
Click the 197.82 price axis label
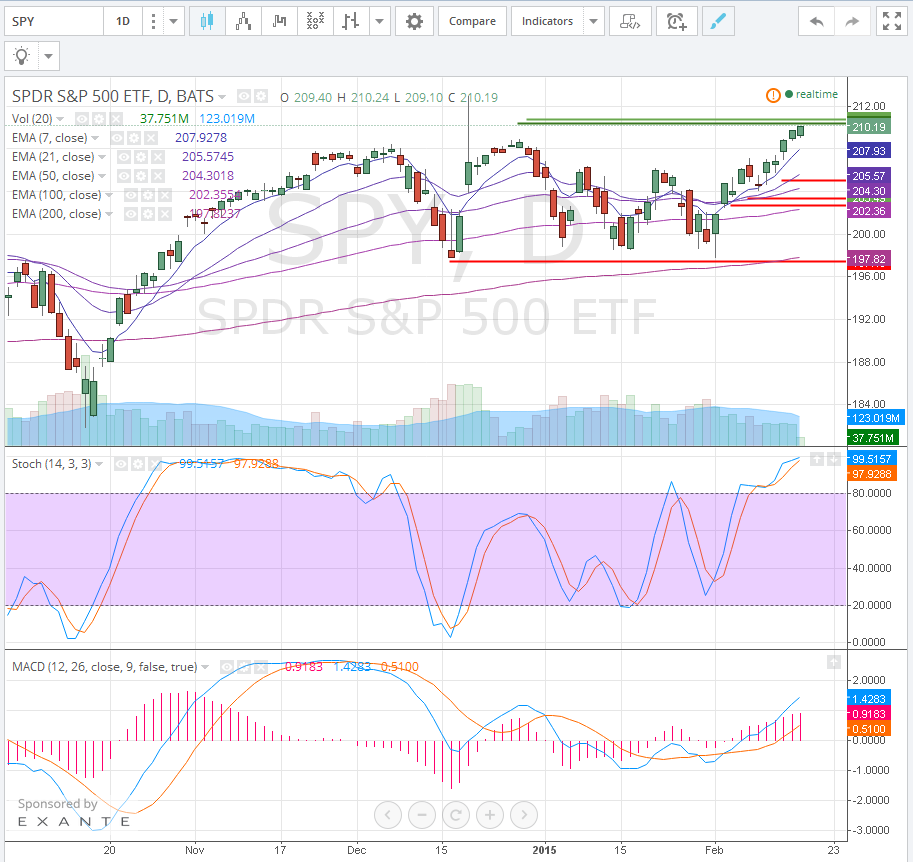[x=869, y=259]
